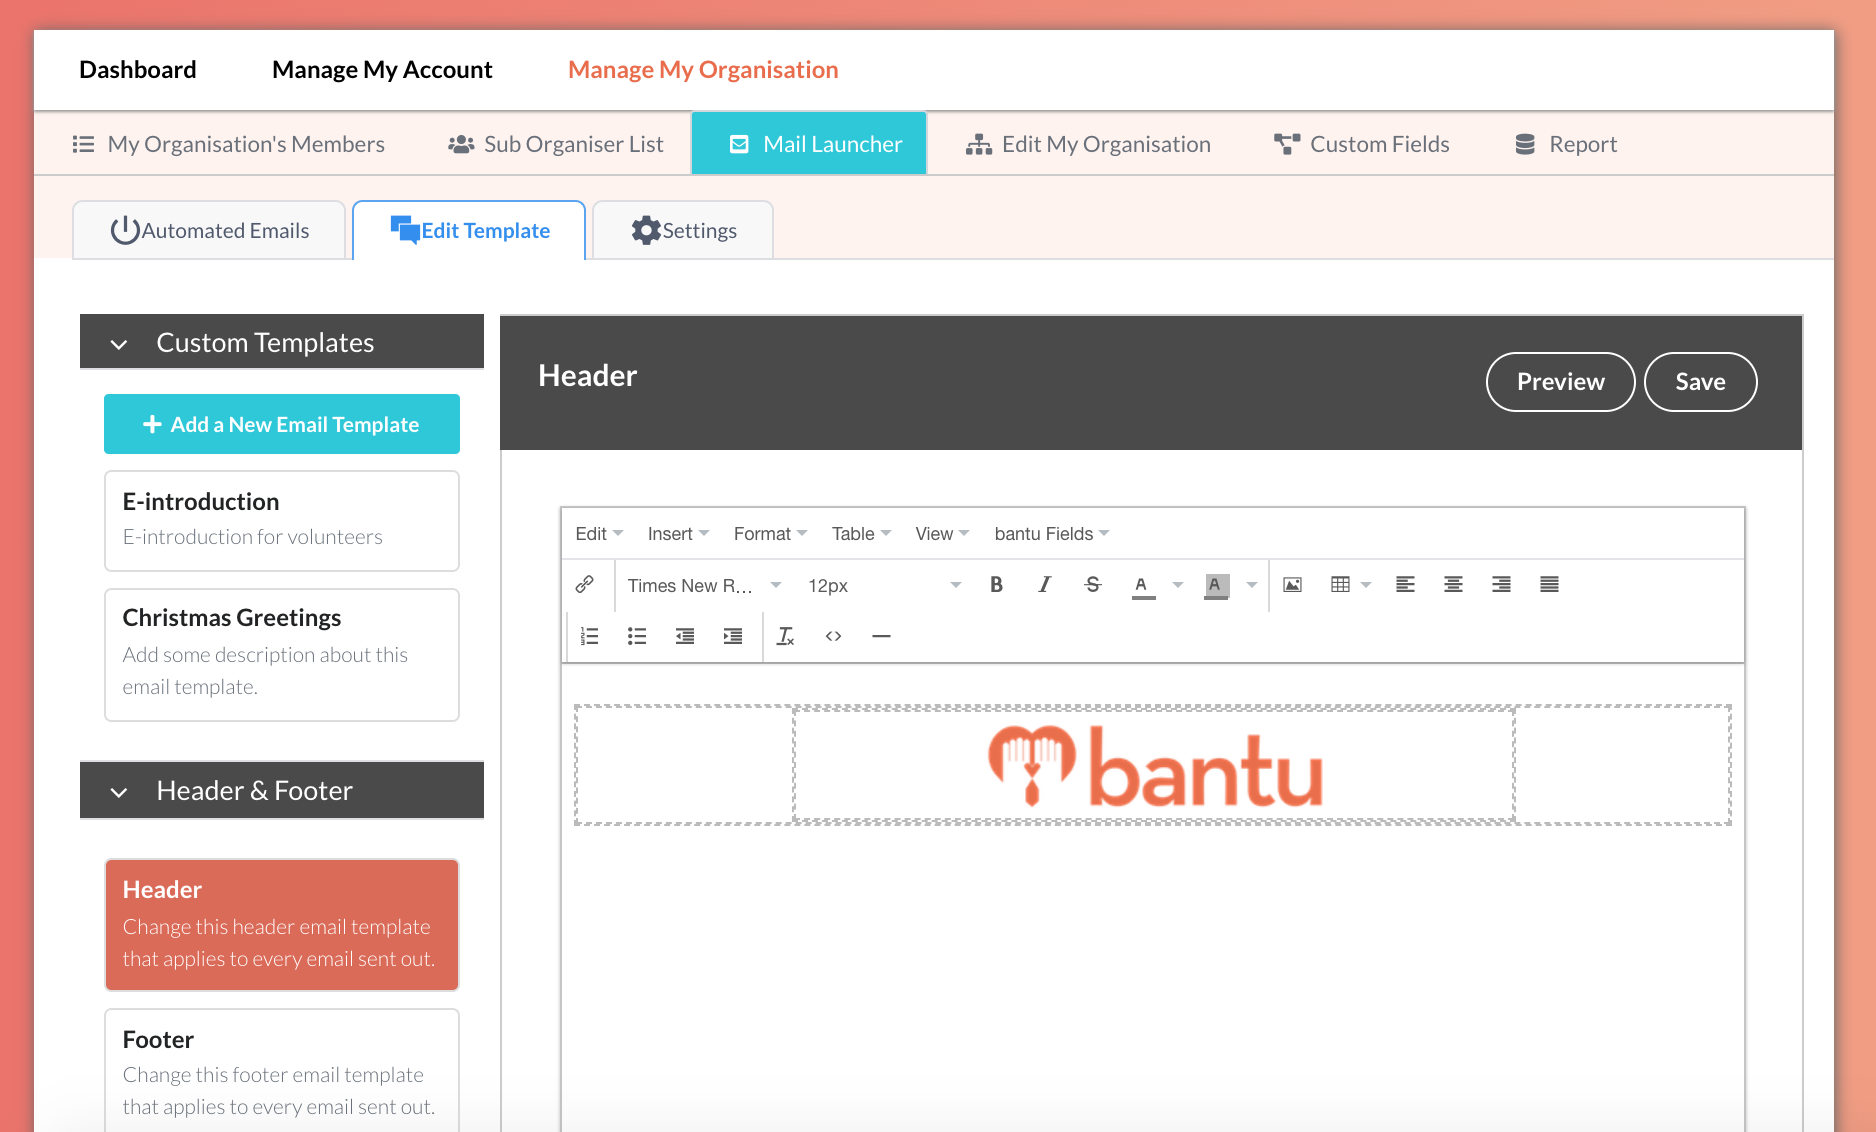Open the Settings tab
1876x1132 pixels.
pos(683,231)
